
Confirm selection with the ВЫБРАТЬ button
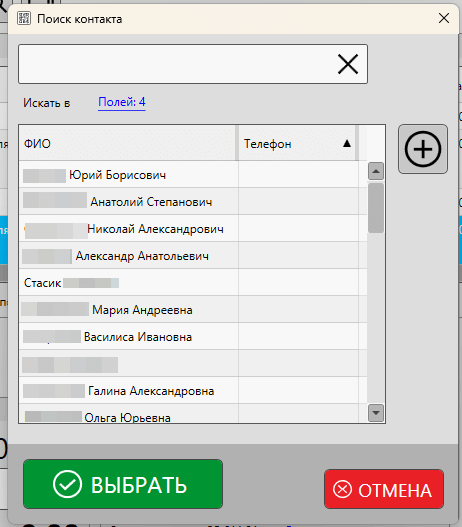point(123,484)
